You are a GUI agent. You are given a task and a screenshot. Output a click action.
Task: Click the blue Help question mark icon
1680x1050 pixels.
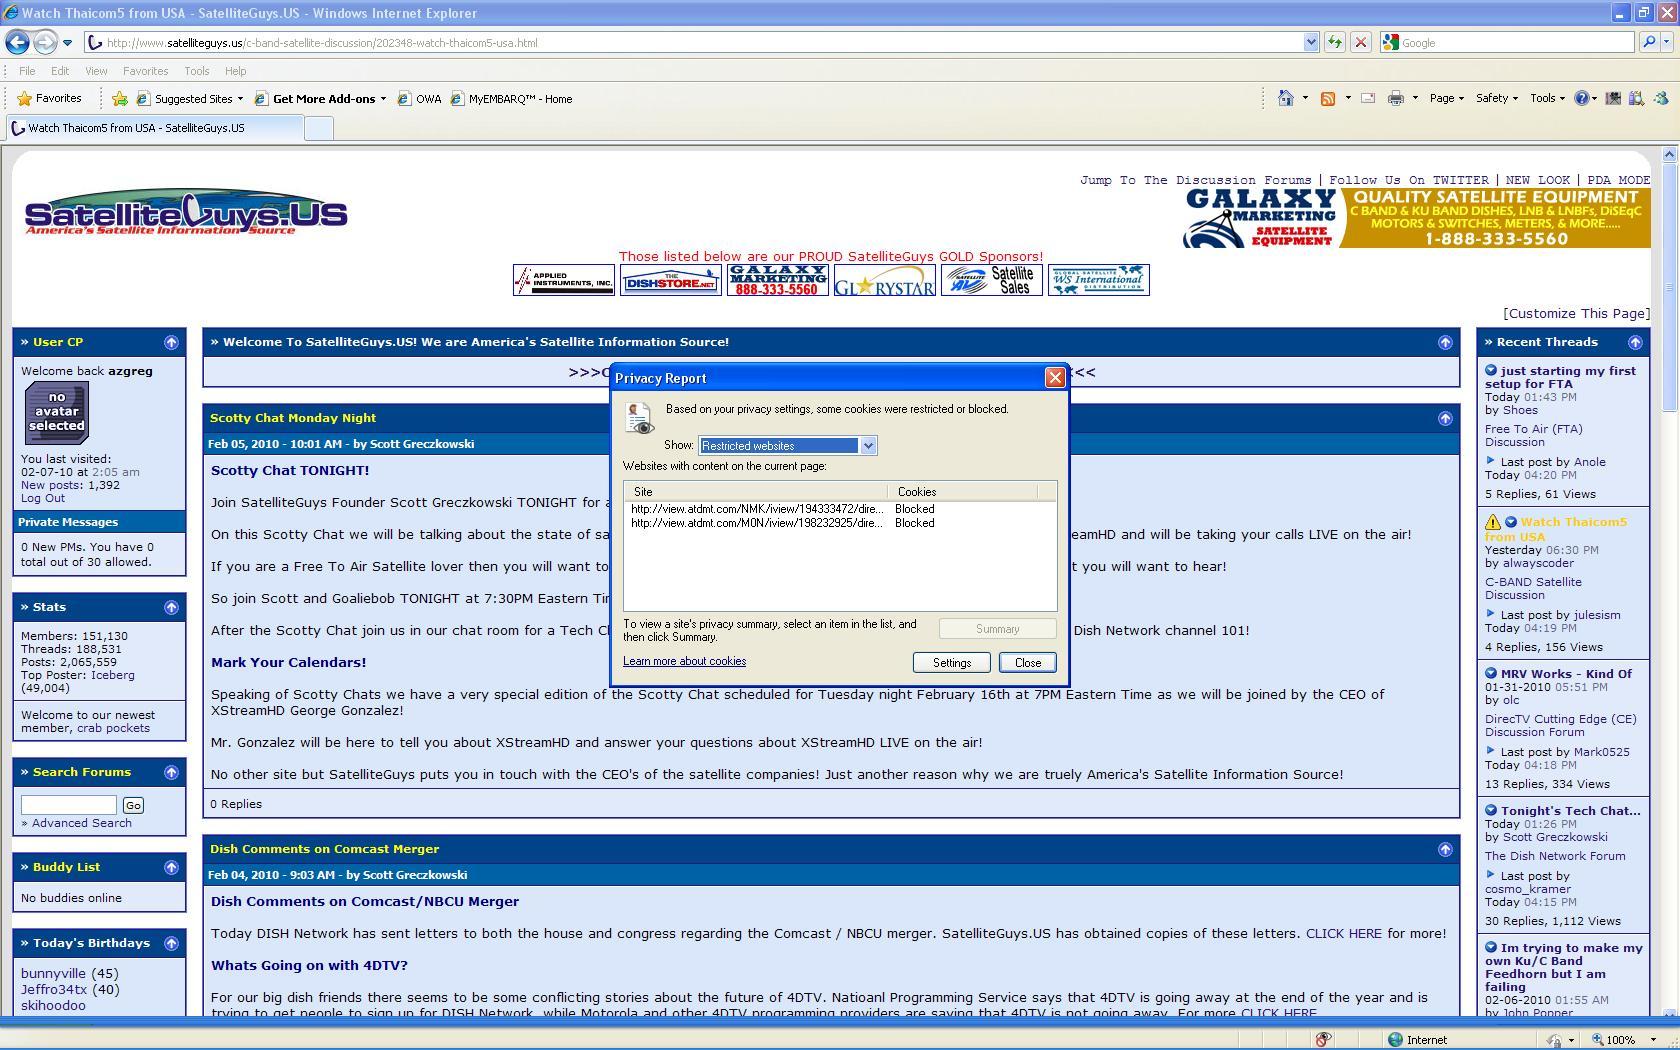click(x=1581, y=98)
